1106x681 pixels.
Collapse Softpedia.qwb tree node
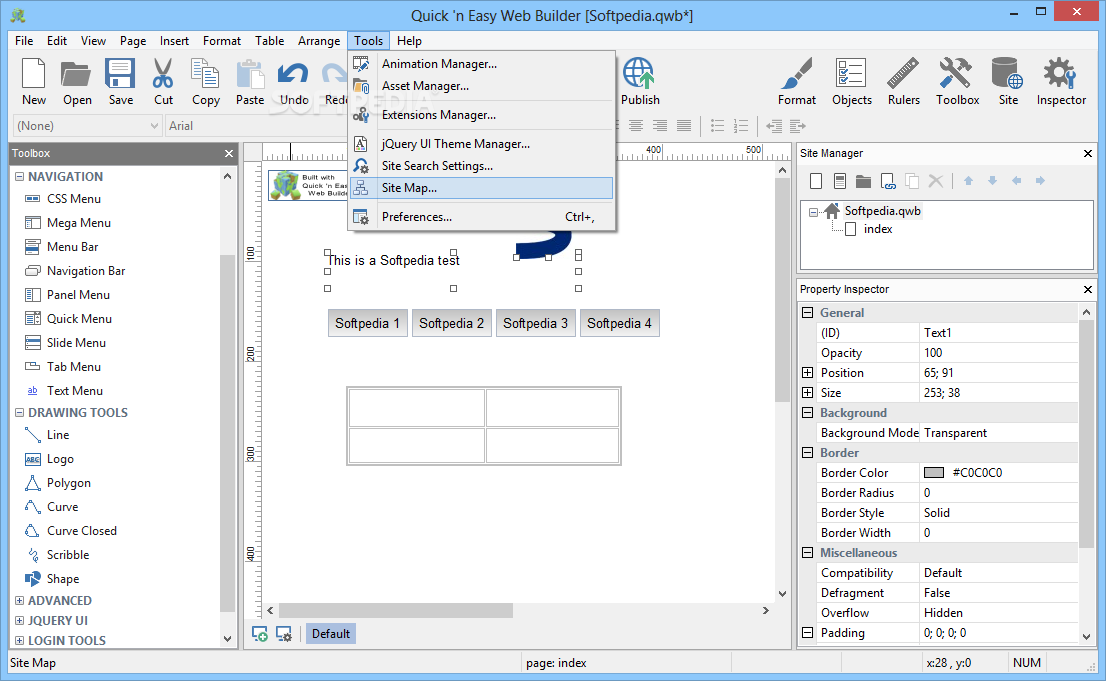[x=813, y=212]
